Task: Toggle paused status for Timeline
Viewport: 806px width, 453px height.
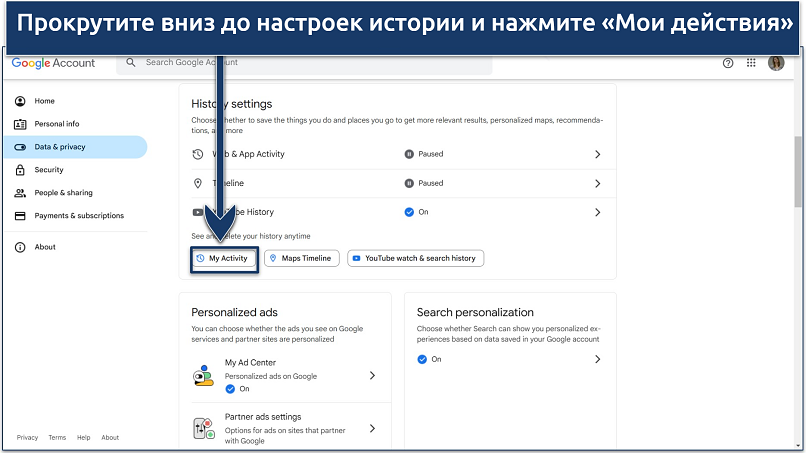Action: [x=424, y=183]
